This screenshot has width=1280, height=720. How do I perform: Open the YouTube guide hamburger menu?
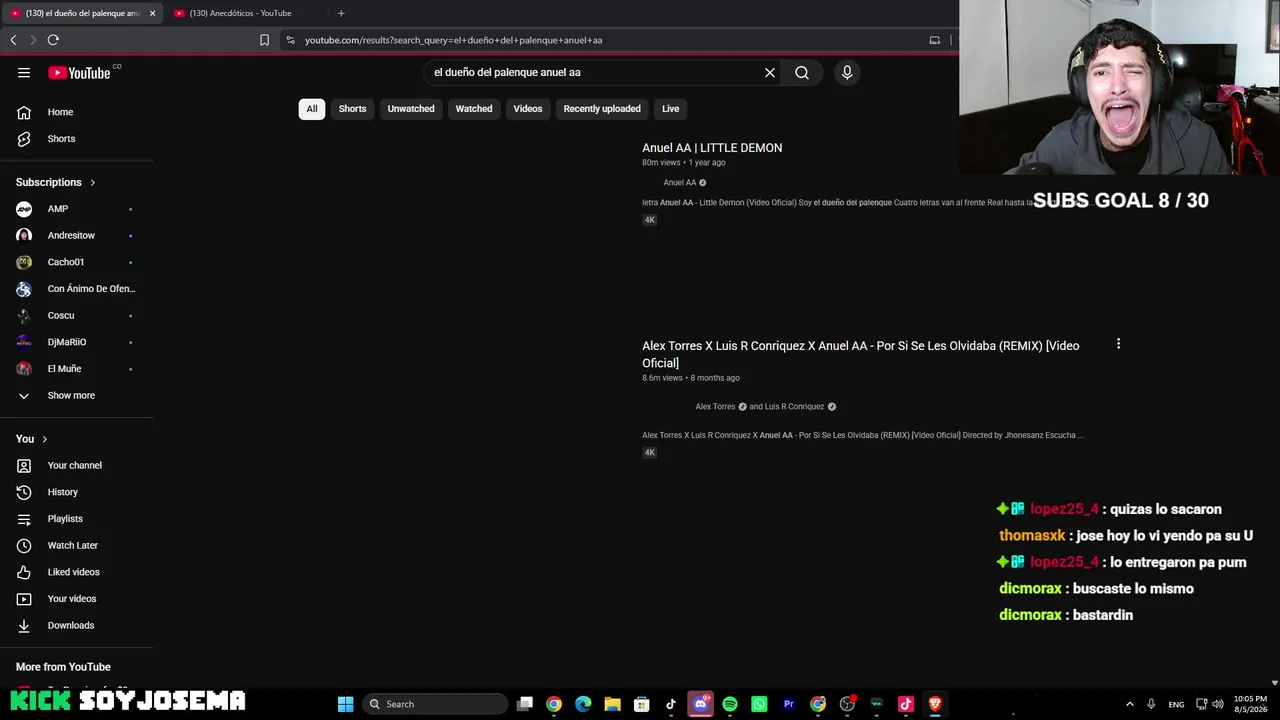tap(24, 72)
